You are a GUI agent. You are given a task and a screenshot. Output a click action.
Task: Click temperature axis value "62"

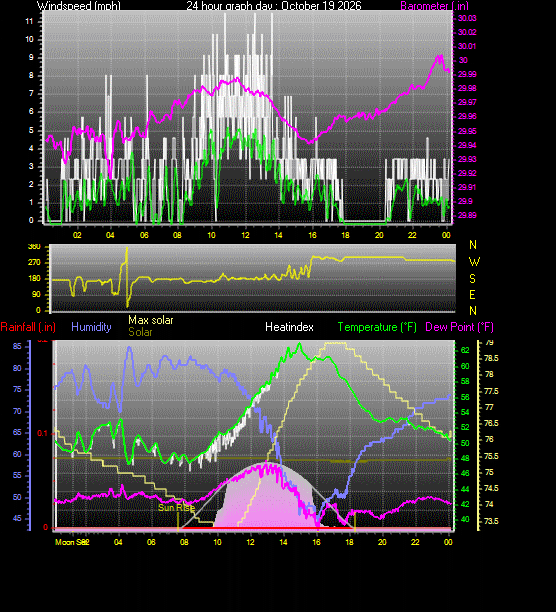465,350
